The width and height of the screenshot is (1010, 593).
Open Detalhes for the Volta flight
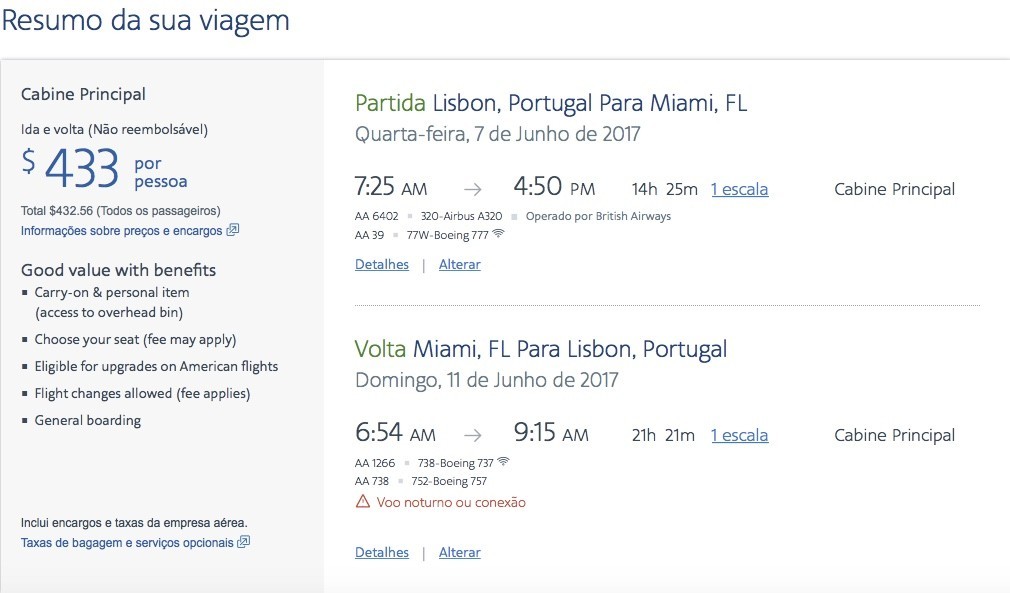(x=382, y=553)
